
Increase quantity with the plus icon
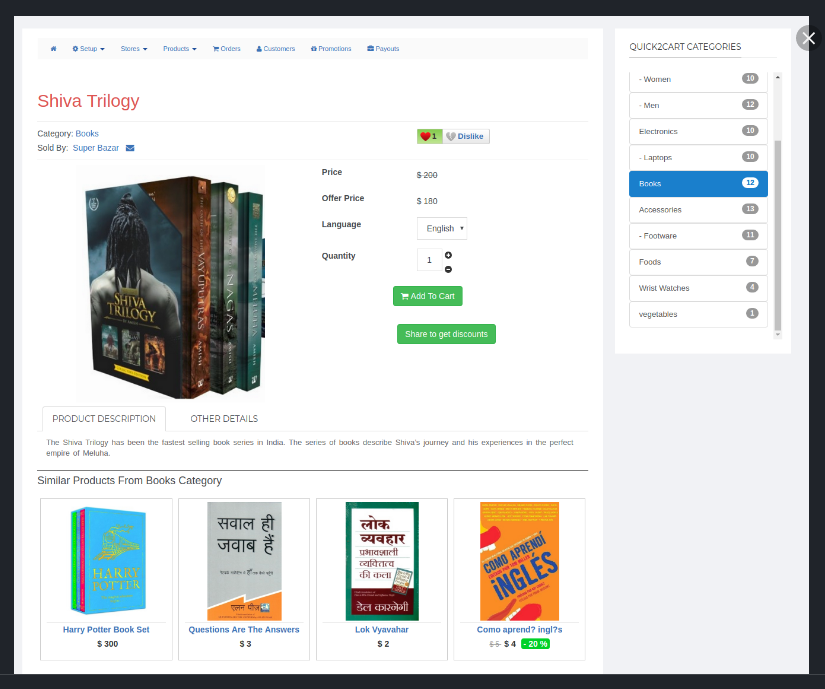click(448, 255)
